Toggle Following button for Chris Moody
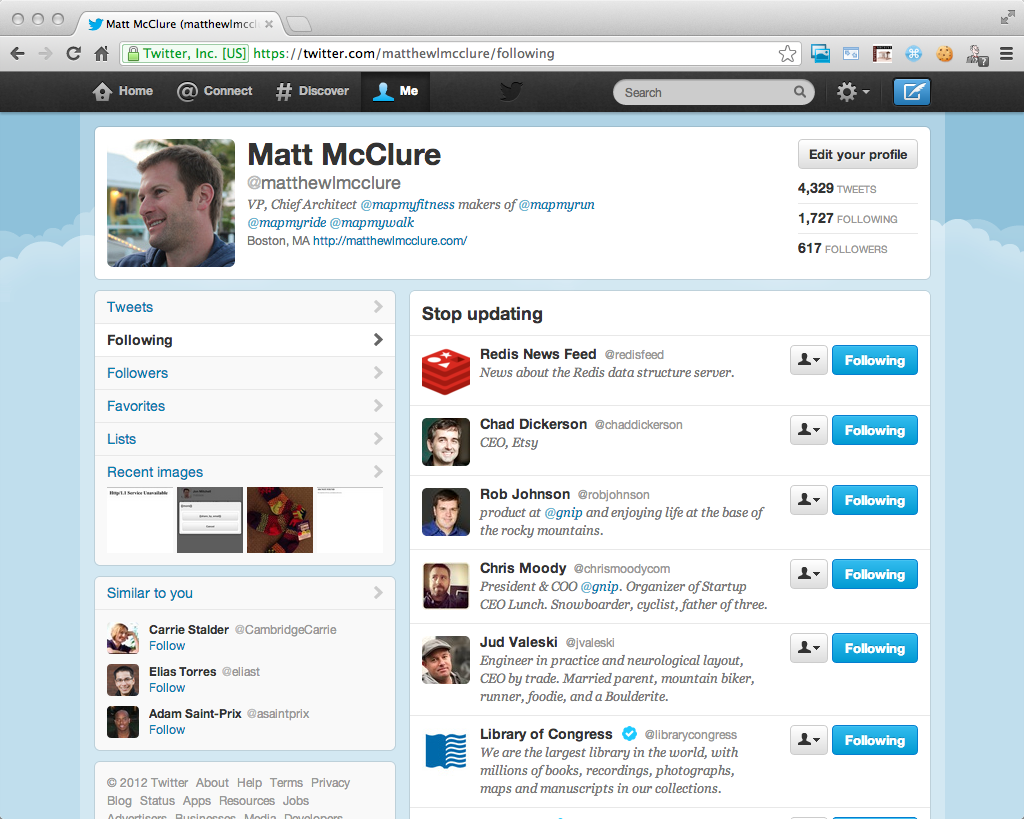The width and height of the screenshot is (1024, 819). pyautogui.click(x=874, y=574)
